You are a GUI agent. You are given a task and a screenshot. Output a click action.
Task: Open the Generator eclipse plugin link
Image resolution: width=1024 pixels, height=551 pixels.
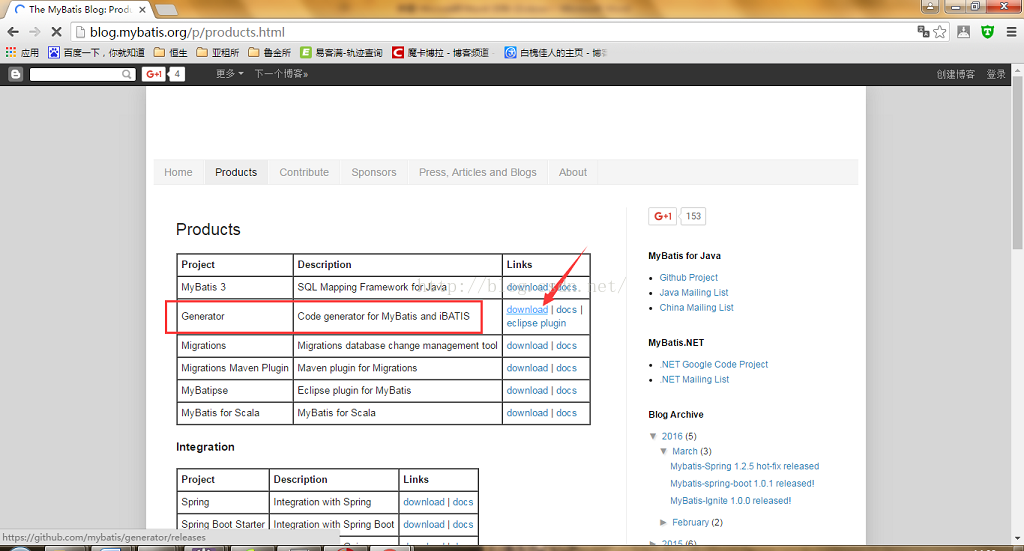click(x=536, y=323)
